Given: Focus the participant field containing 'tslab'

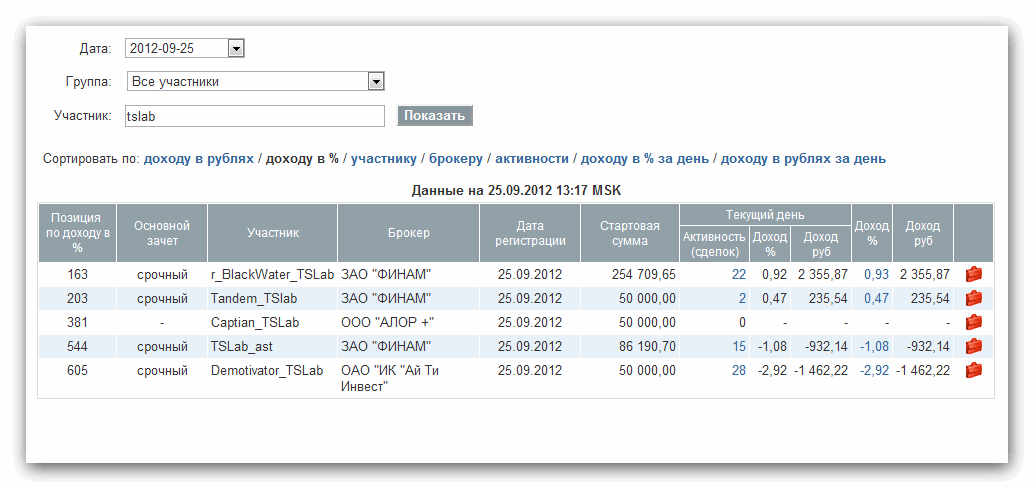Looking at the screenshot, I should pyautogui.click(x=254, y=116).
